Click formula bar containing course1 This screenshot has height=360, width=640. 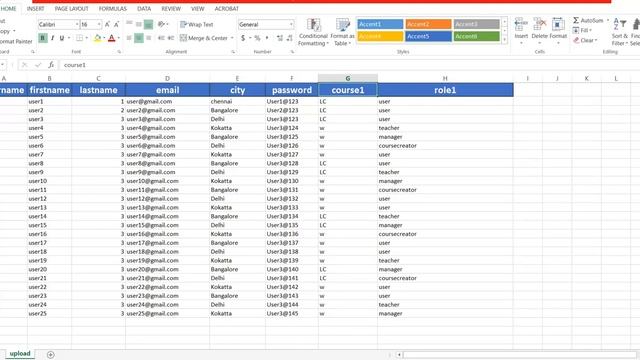click(349, 65)
